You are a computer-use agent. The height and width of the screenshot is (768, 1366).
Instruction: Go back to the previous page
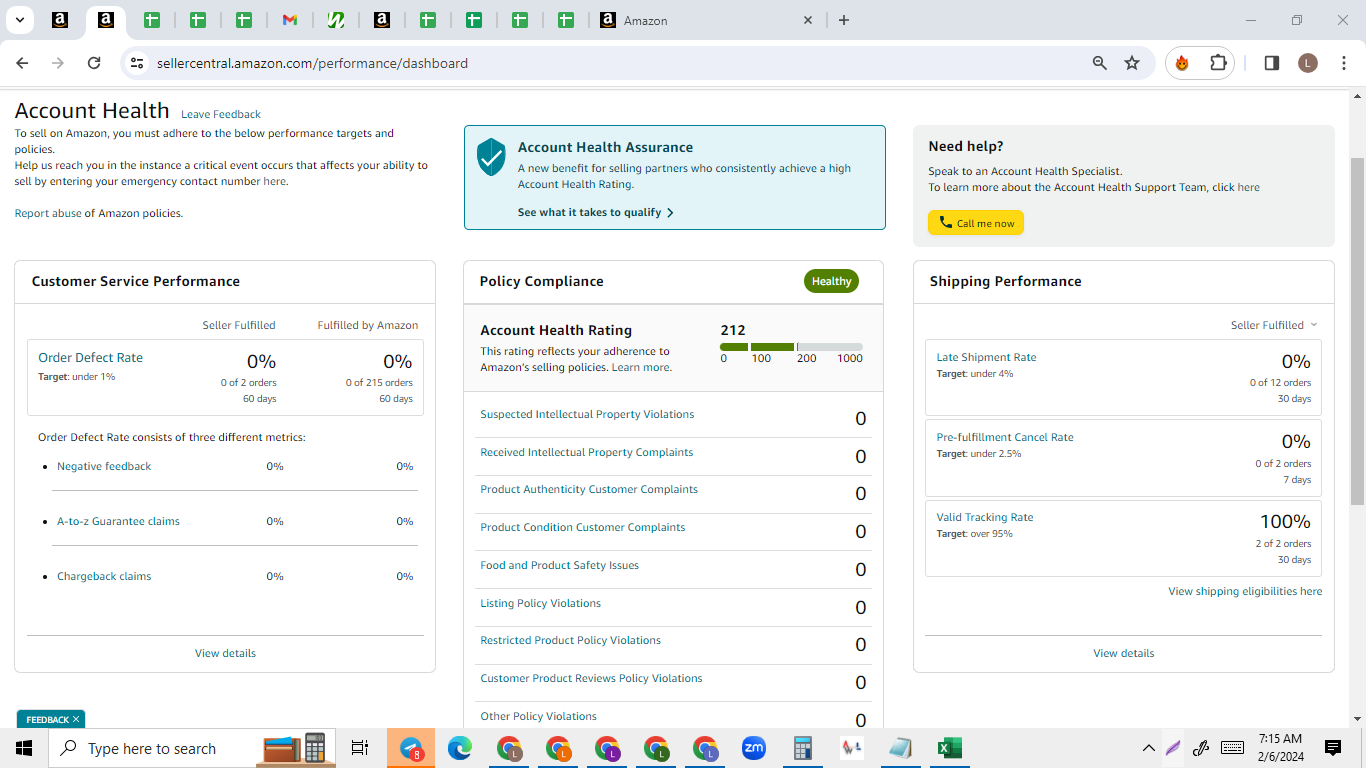(22, 63)
